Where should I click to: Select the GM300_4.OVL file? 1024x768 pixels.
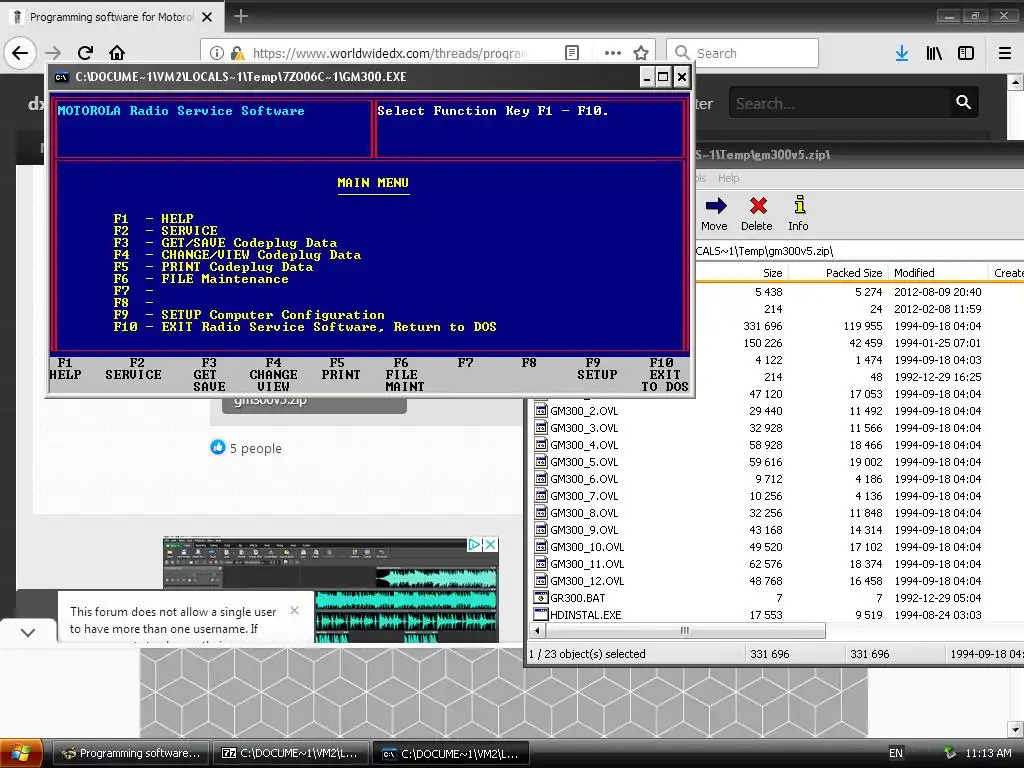click(577, 445)
